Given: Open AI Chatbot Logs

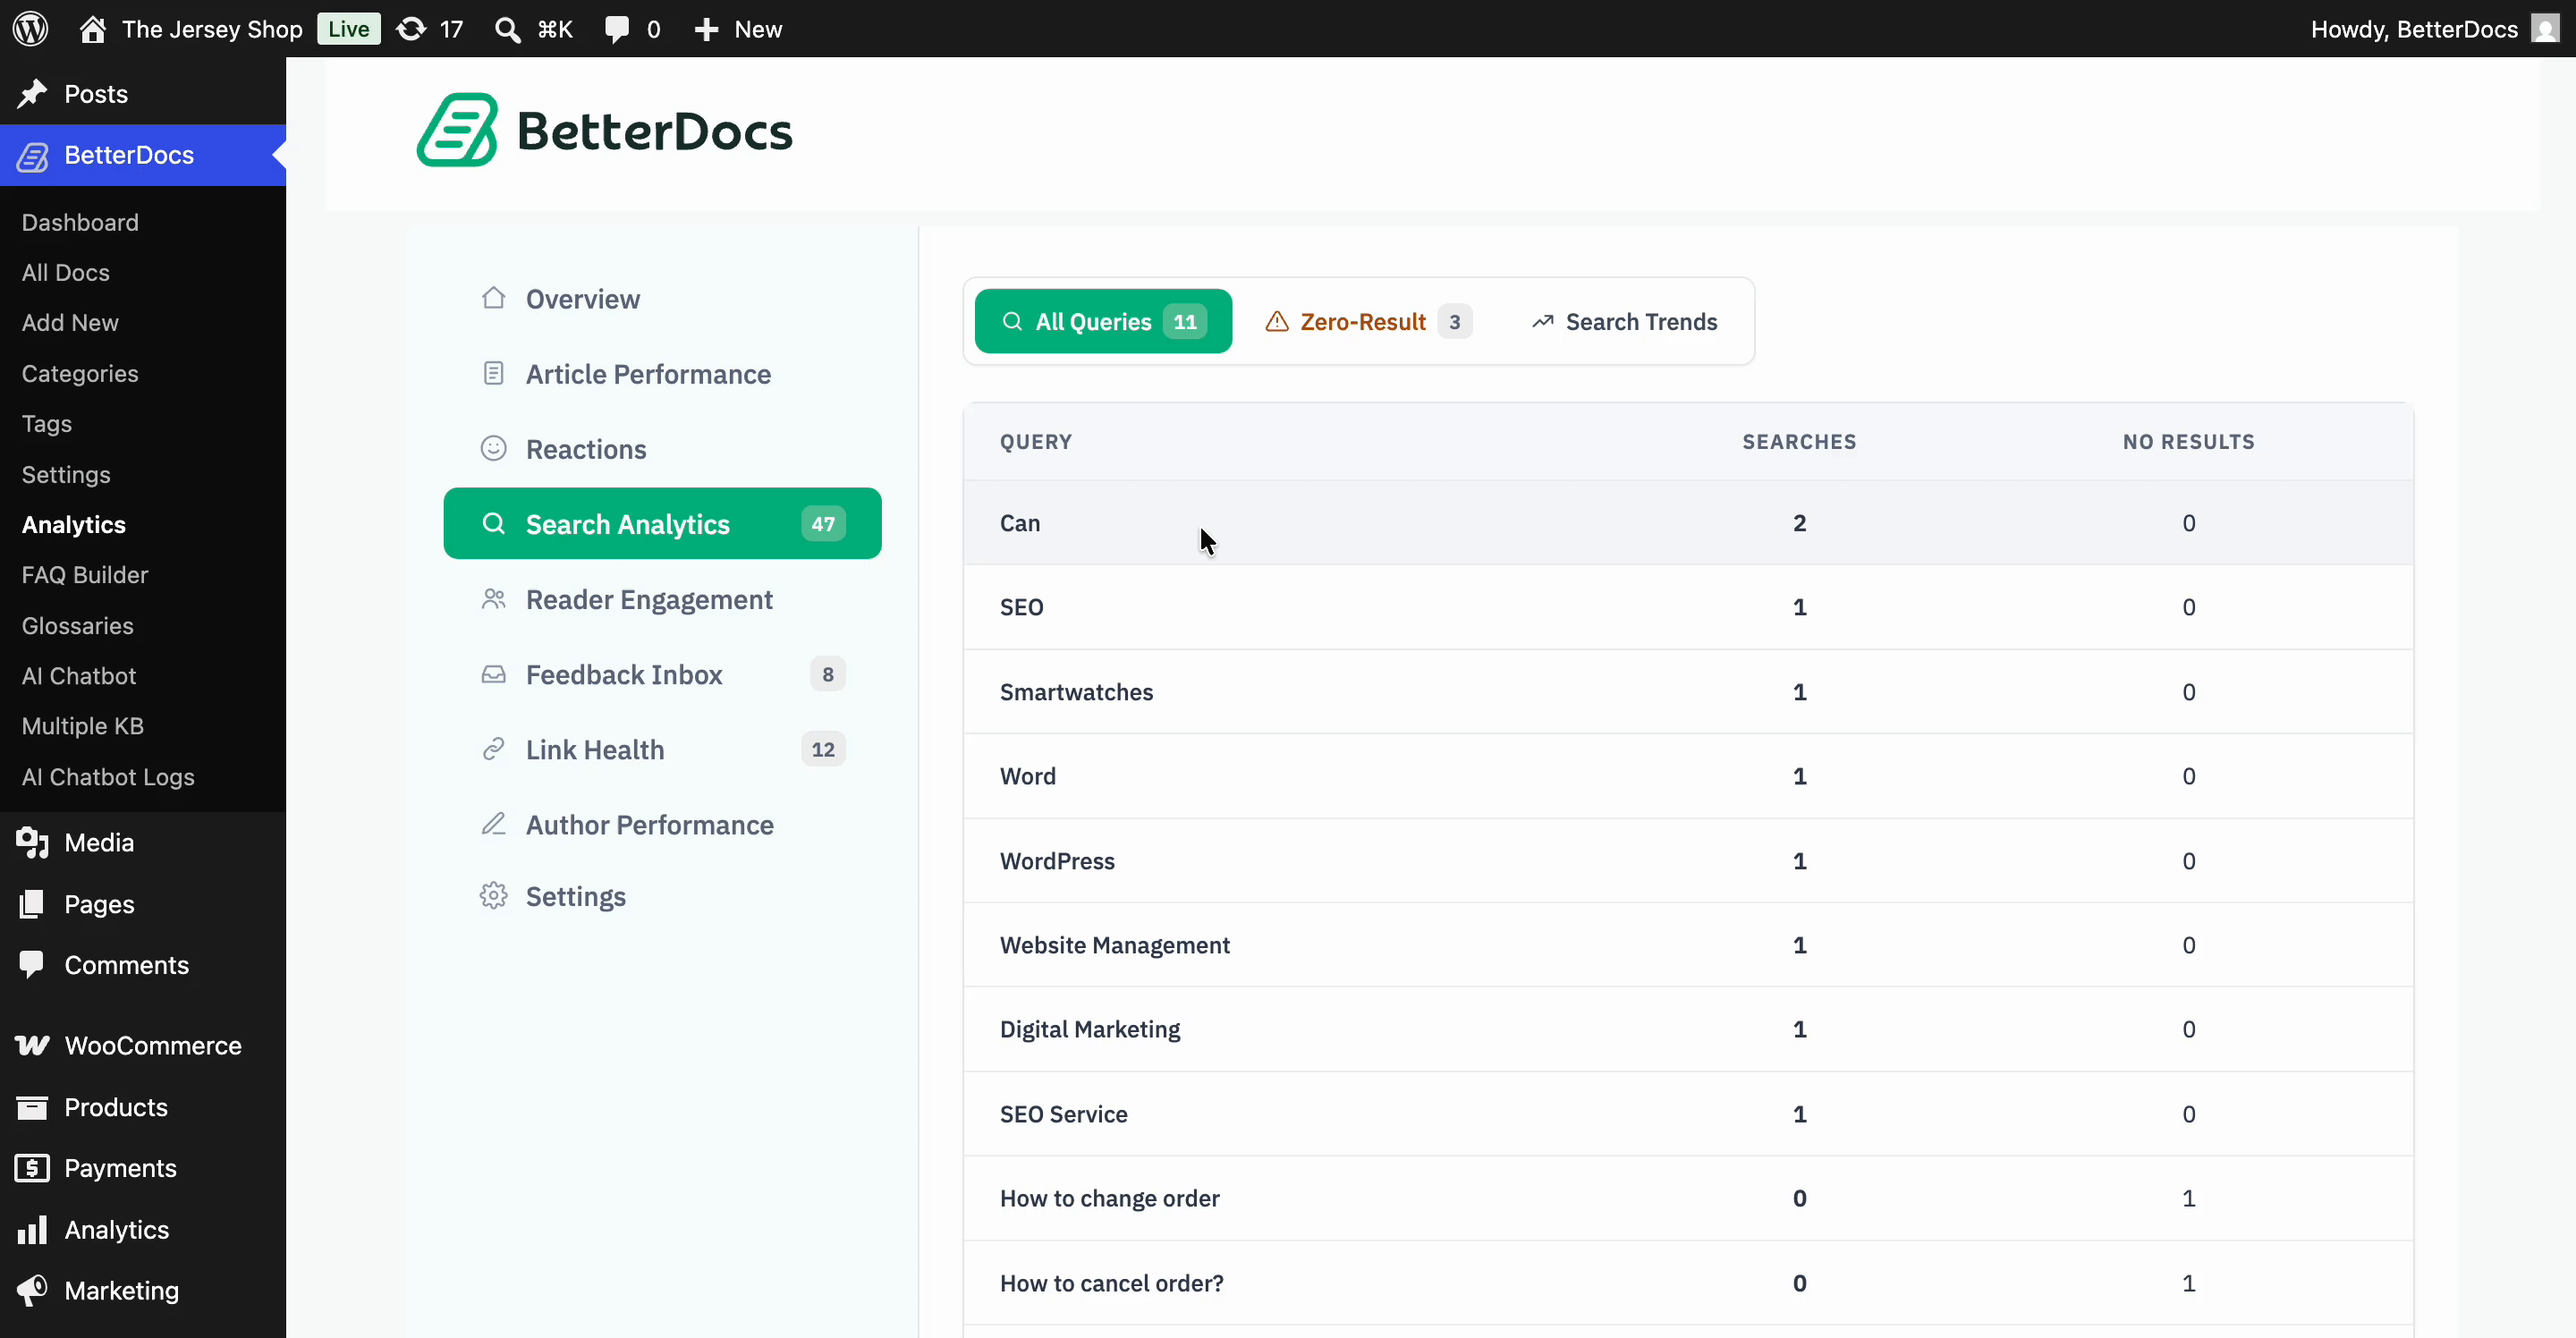Looking at the screenshot, I should point(108,776).
